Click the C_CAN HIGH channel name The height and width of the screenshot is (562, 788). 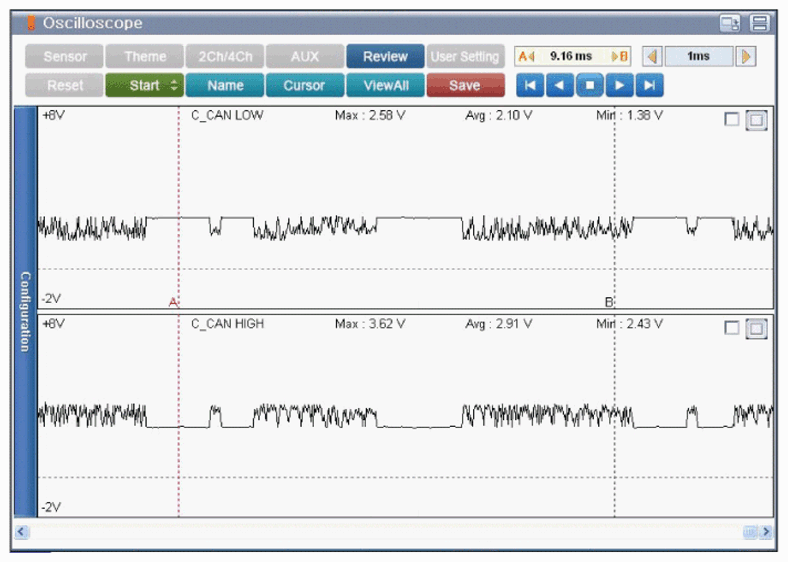tap(228, 324)
